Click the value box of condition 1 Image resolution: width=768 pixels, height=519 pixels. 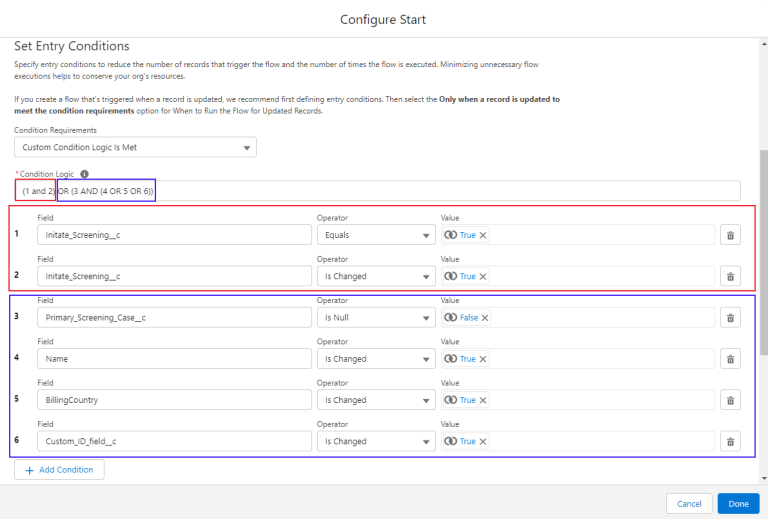coord(578,235)
